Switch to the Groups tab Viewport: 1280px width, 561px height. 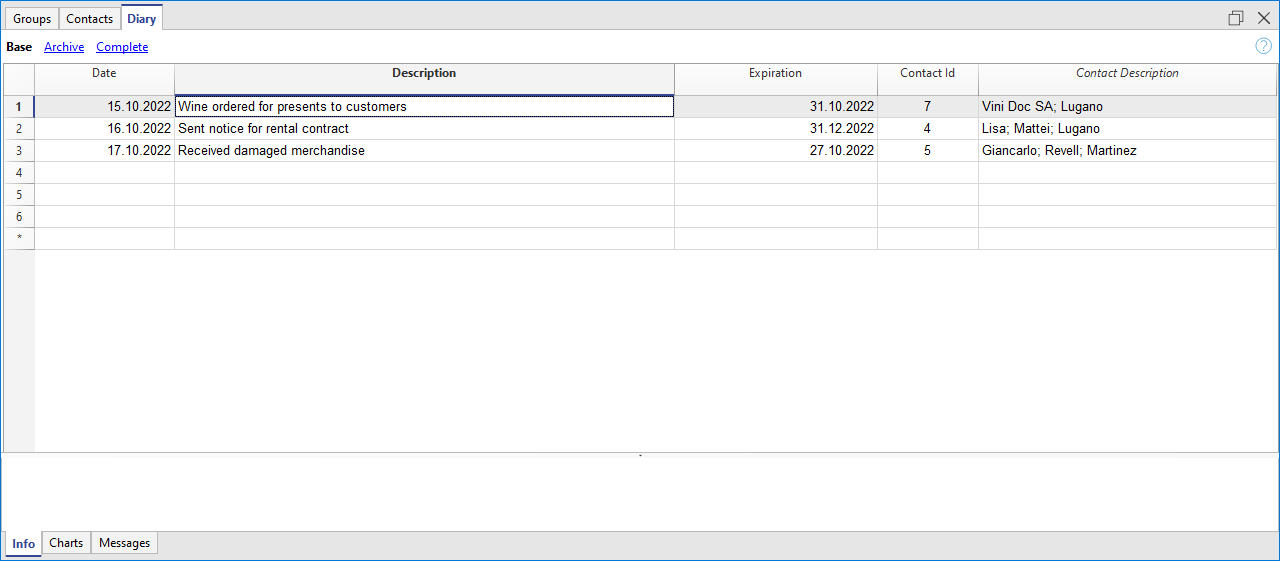click(32, 19)
